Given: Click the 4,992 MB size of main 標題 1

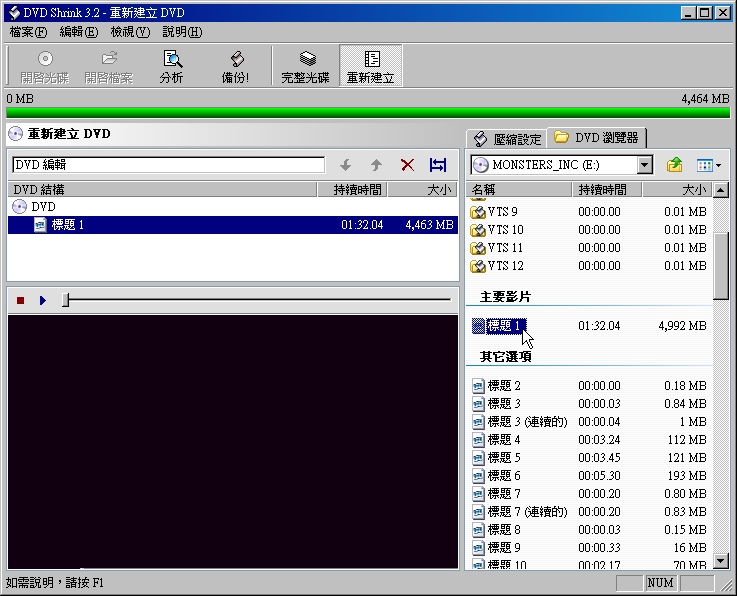Looking at the screenshot, I should [682, 326].
